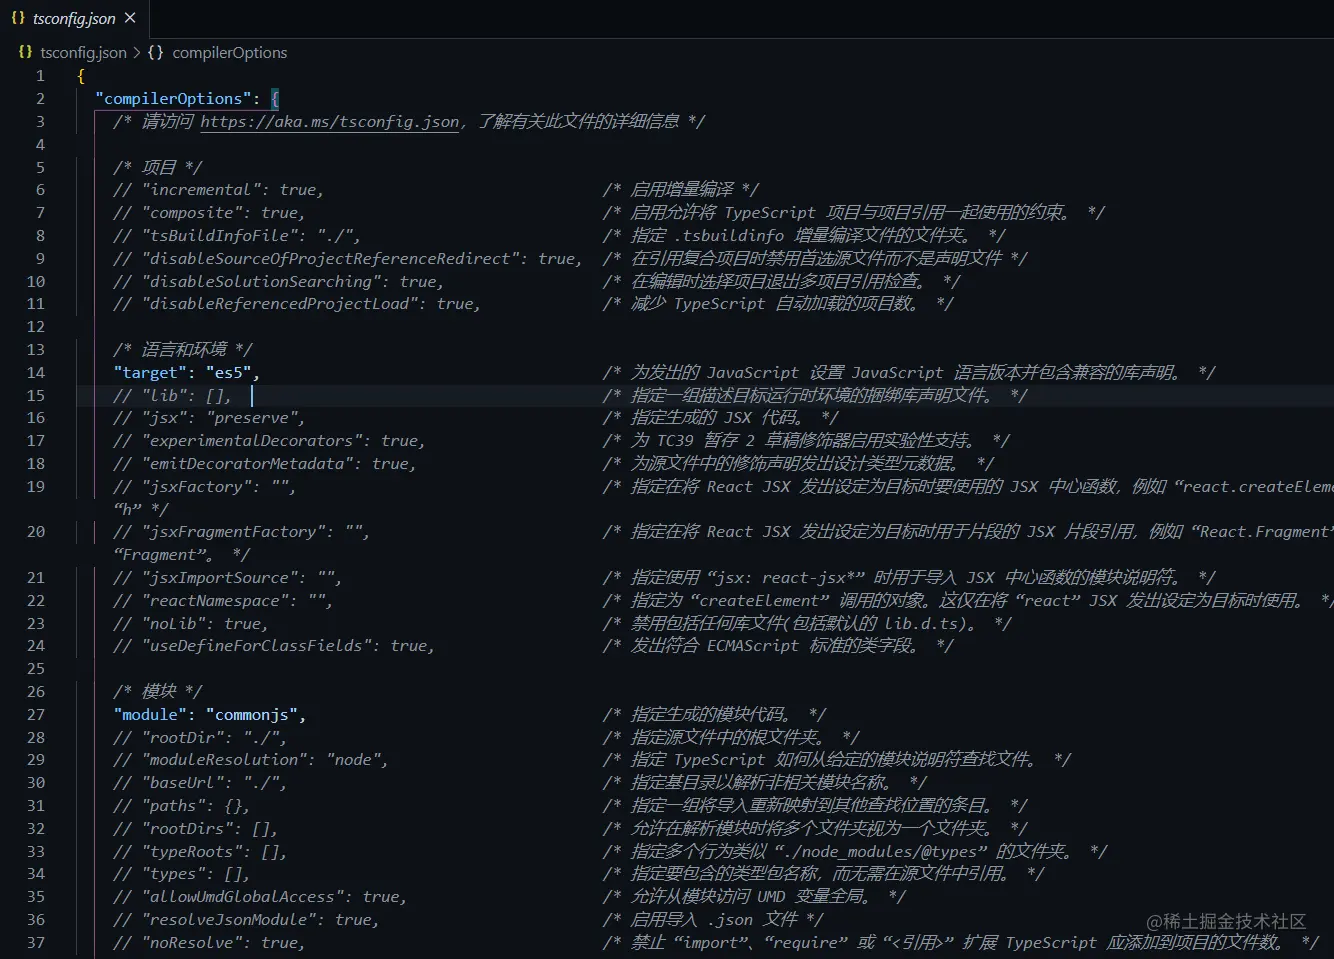Open the https://aka.ms/tsconfig.json link
Viewport: 1334px width, 959px height.
pos(330,121)
